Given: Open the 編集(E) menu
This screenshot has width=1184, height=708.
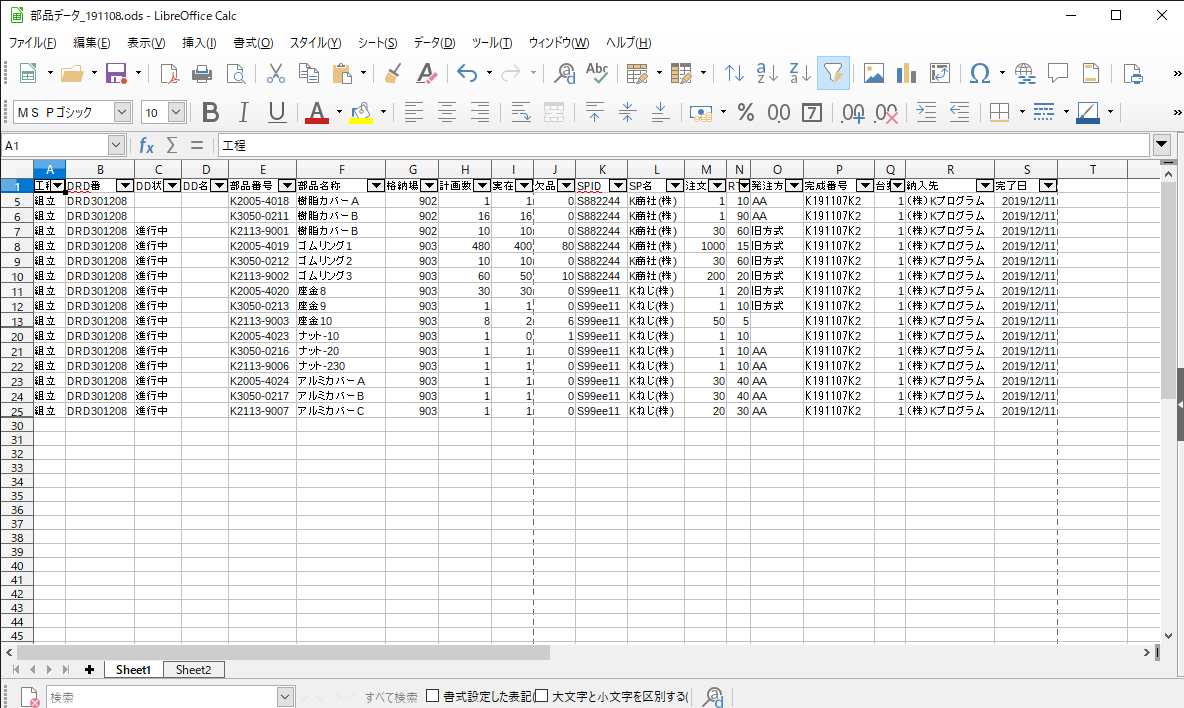Looking at the screenshot, I should 91,43.
